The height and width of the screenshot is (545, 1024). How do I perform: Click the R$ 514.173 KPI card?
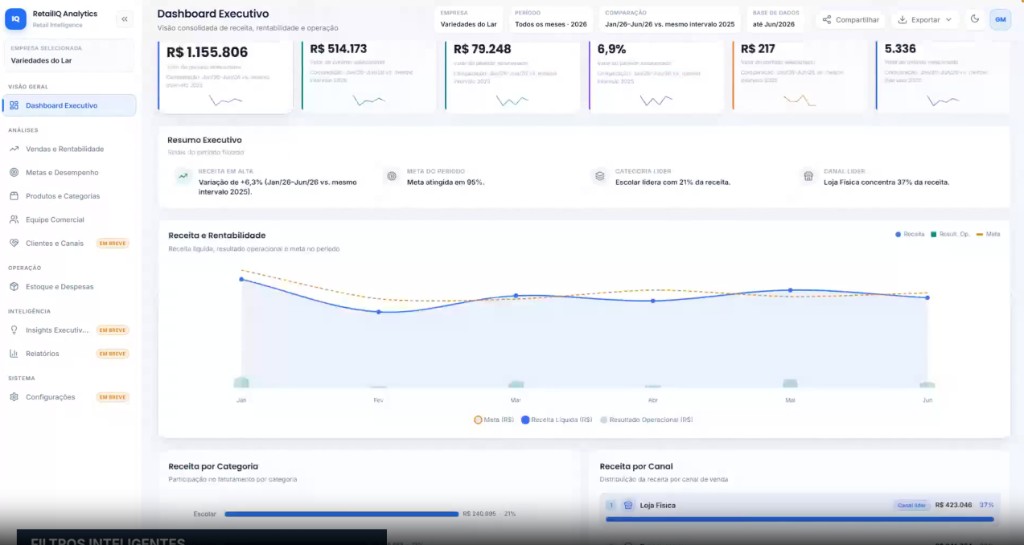[x=368, y=77]
